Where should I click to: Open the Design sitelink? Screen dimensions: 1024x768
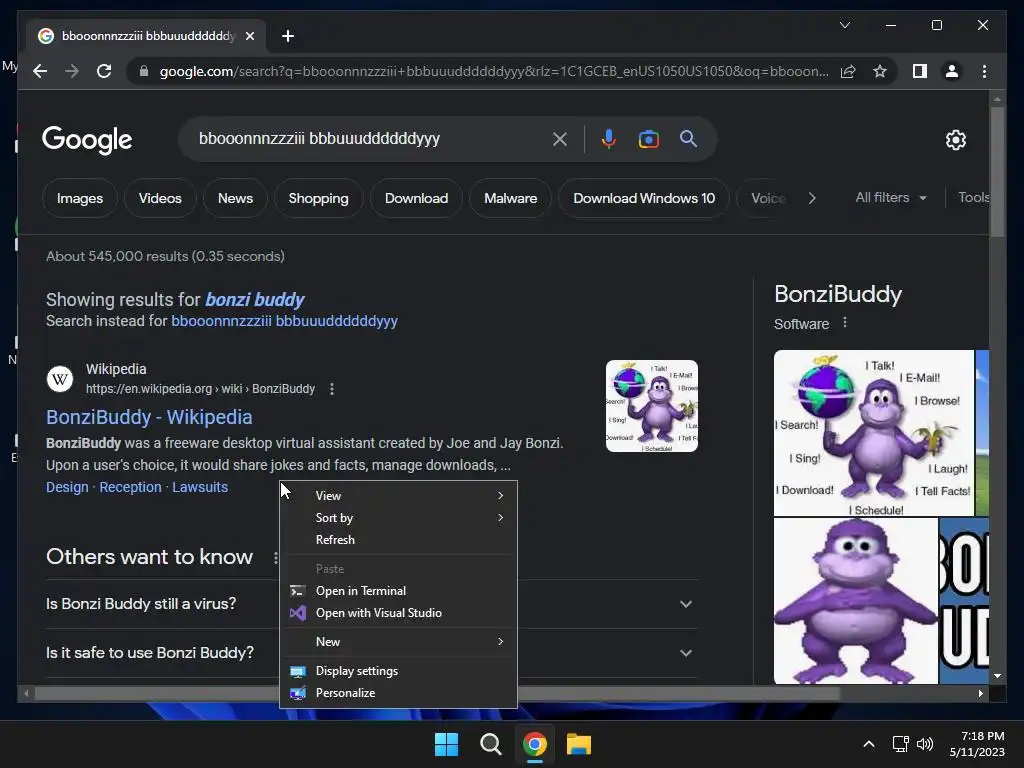coord(67,487)
